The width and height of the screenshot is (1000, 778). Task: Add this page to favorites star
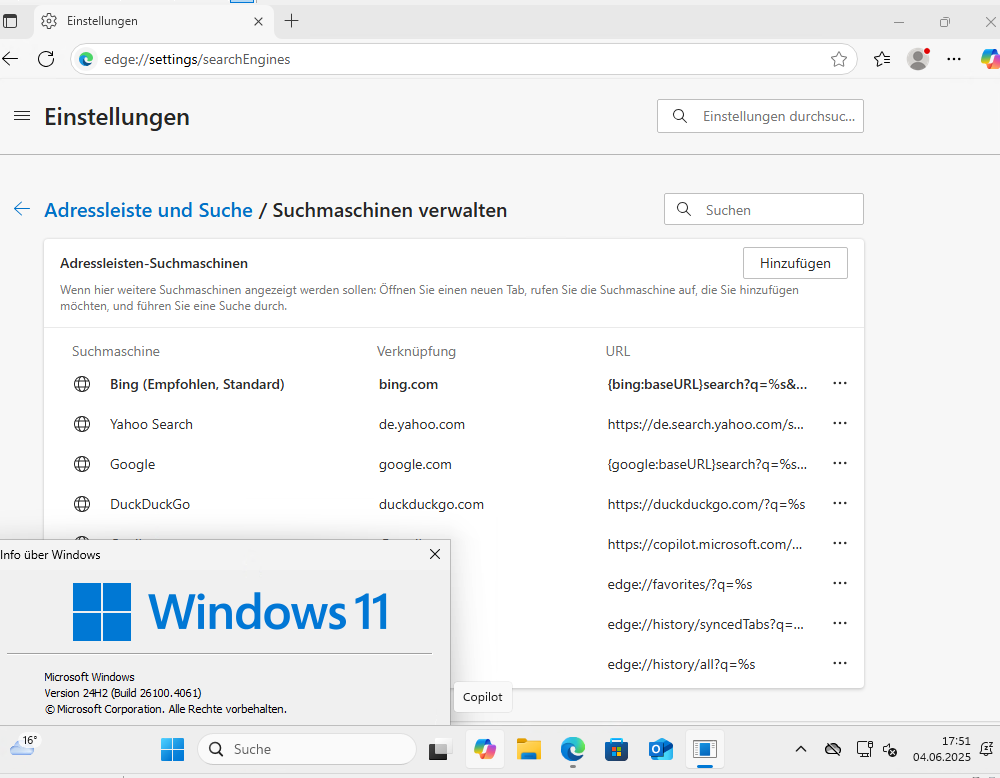click(x=839, y=59)
